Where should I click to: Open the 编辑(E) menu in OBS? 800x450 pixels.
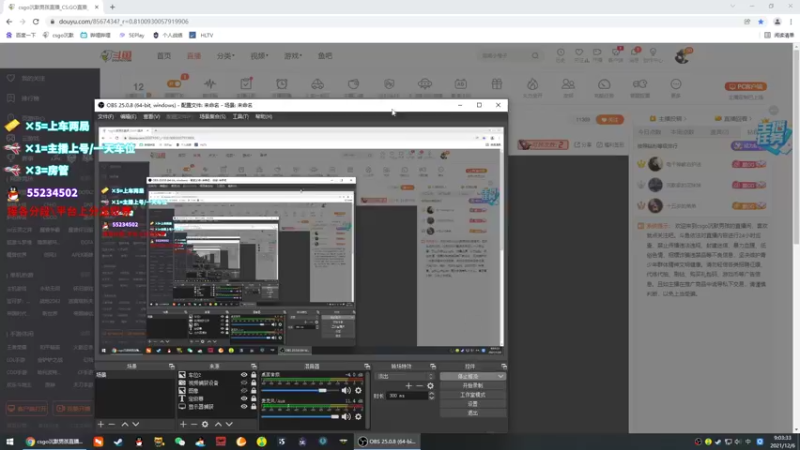click(128, 117)
